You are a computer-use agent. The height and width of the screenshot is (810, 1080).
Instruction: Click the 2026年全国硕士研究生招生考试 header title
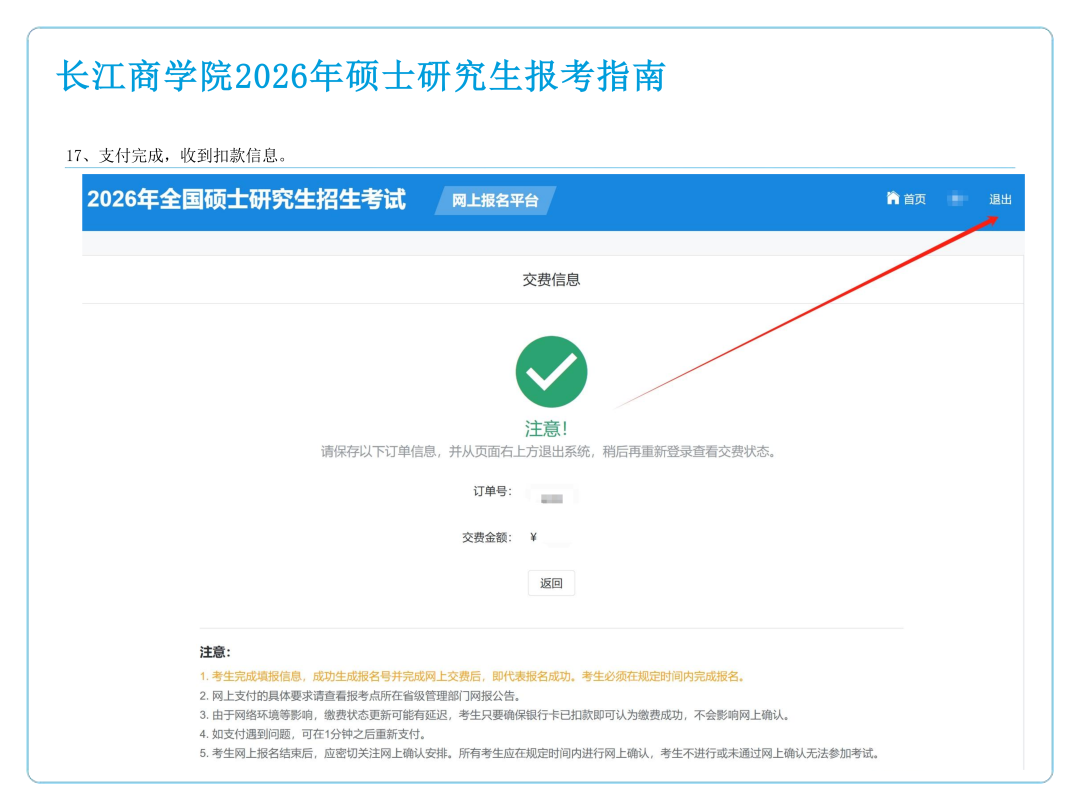tap(246, 199)
